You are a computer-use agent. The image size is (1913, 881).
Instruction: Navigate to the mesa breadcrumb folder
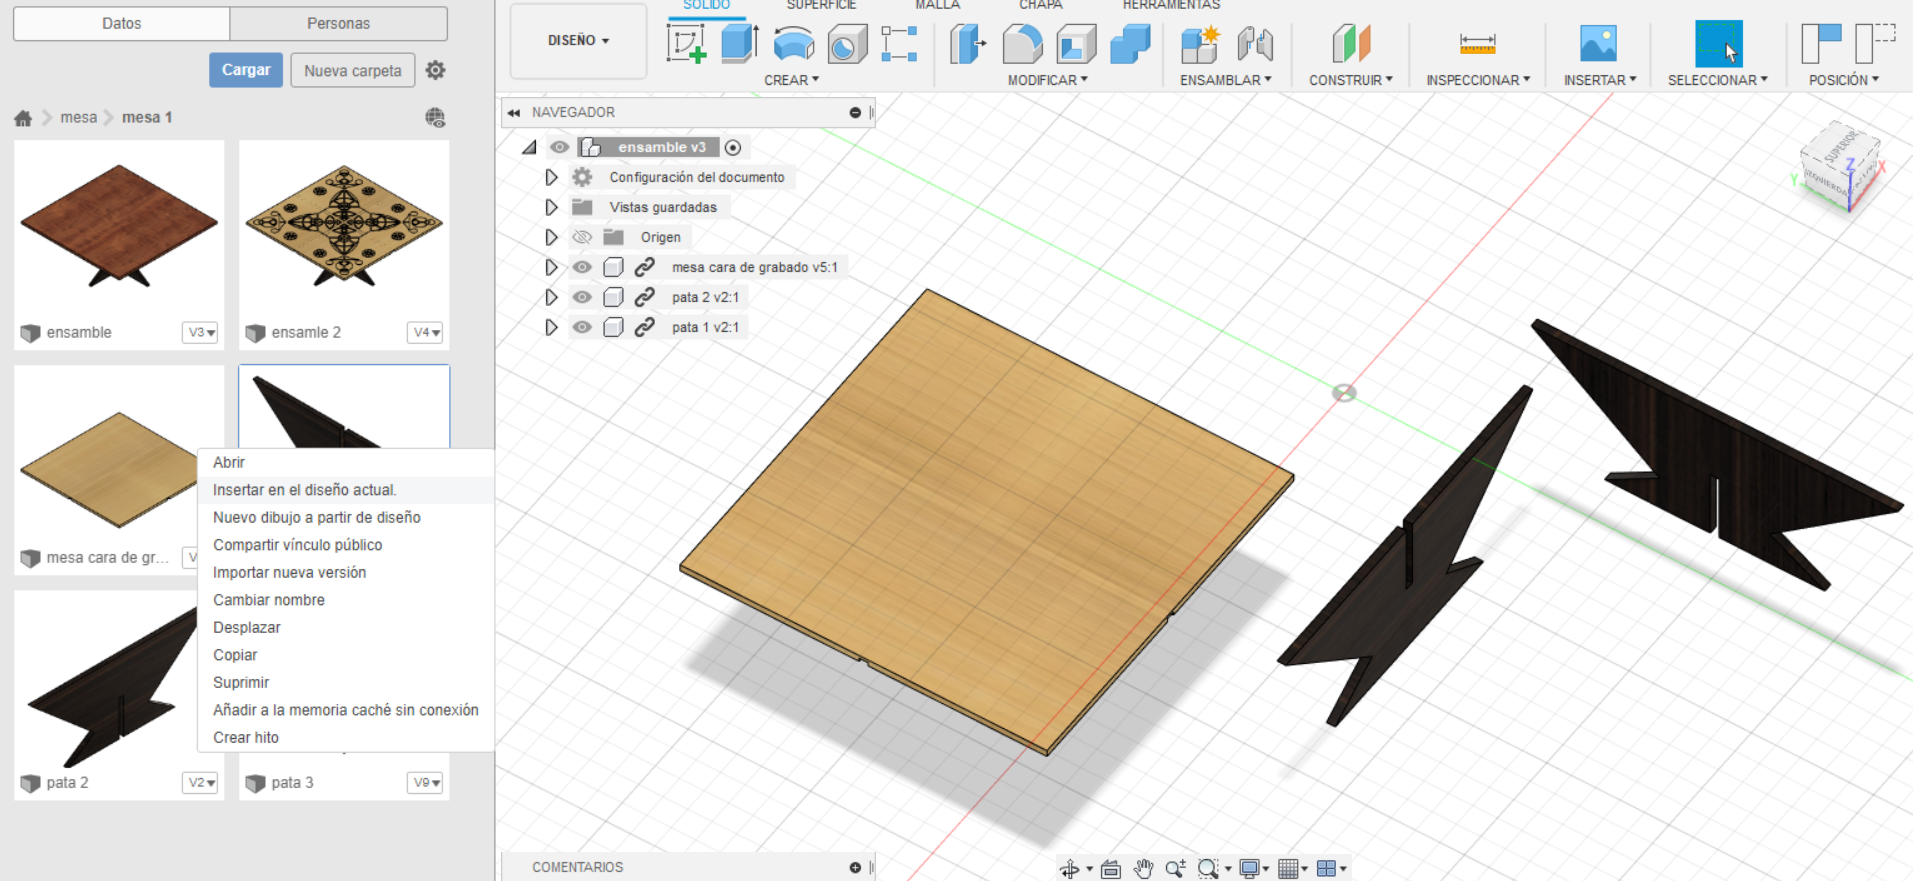[x=79, y=117]
